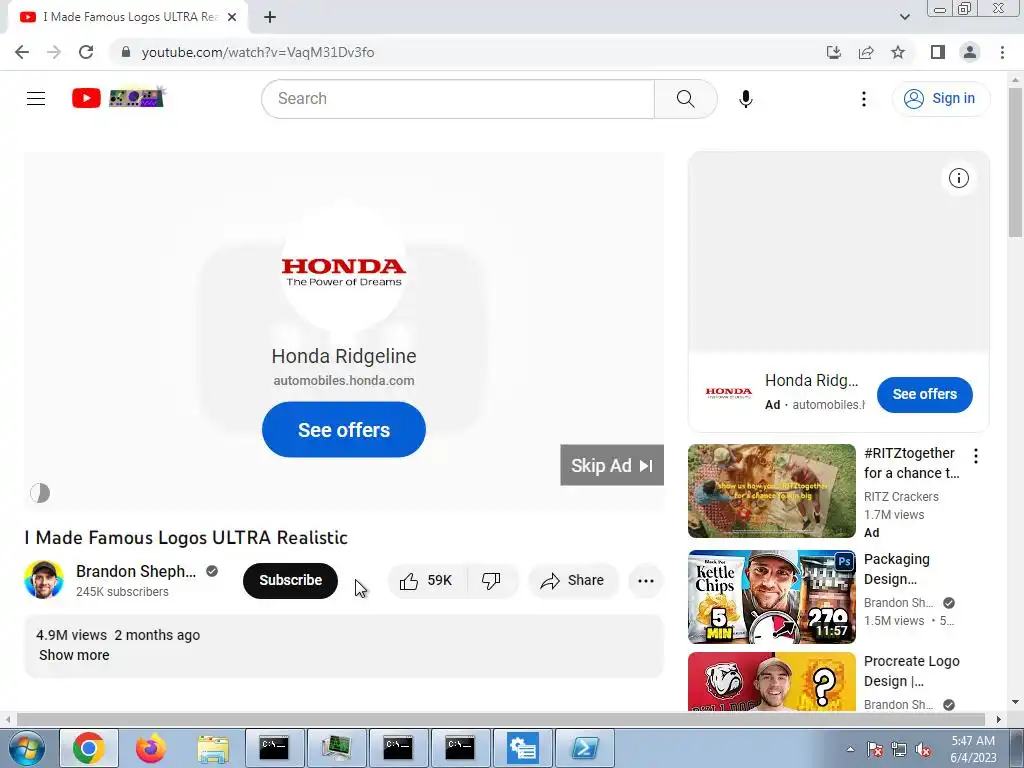Go to YouTube home via logo
1024x768 pixels.
[x=118, y=98]
